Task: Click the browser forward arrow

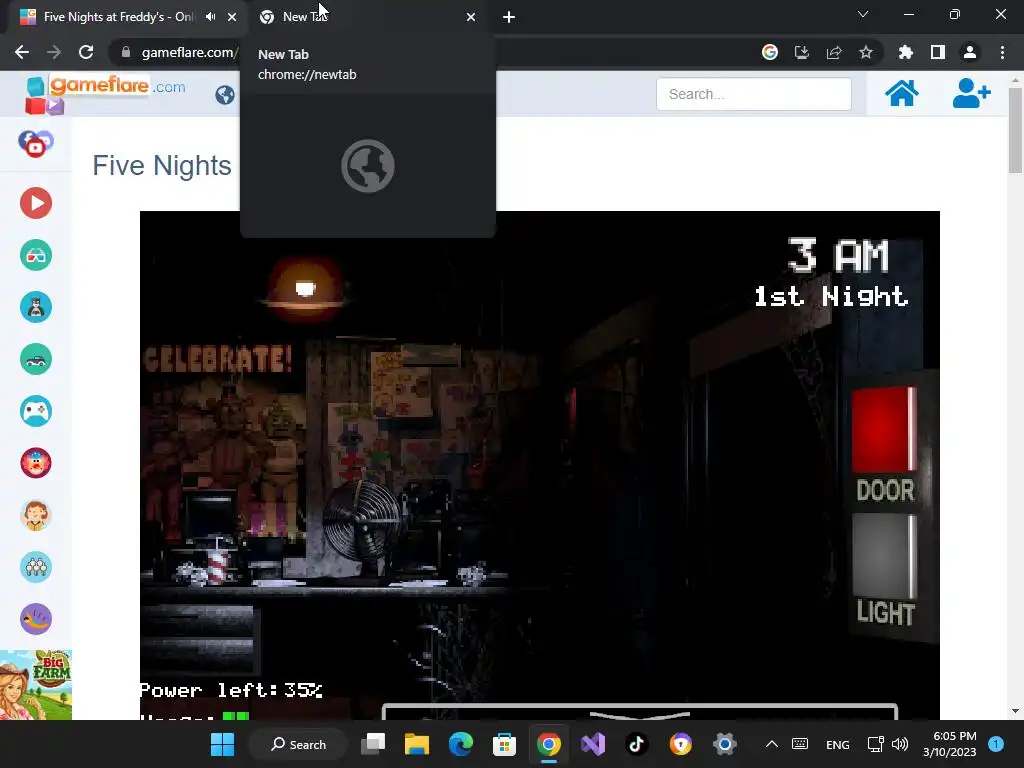Action: 54,52
